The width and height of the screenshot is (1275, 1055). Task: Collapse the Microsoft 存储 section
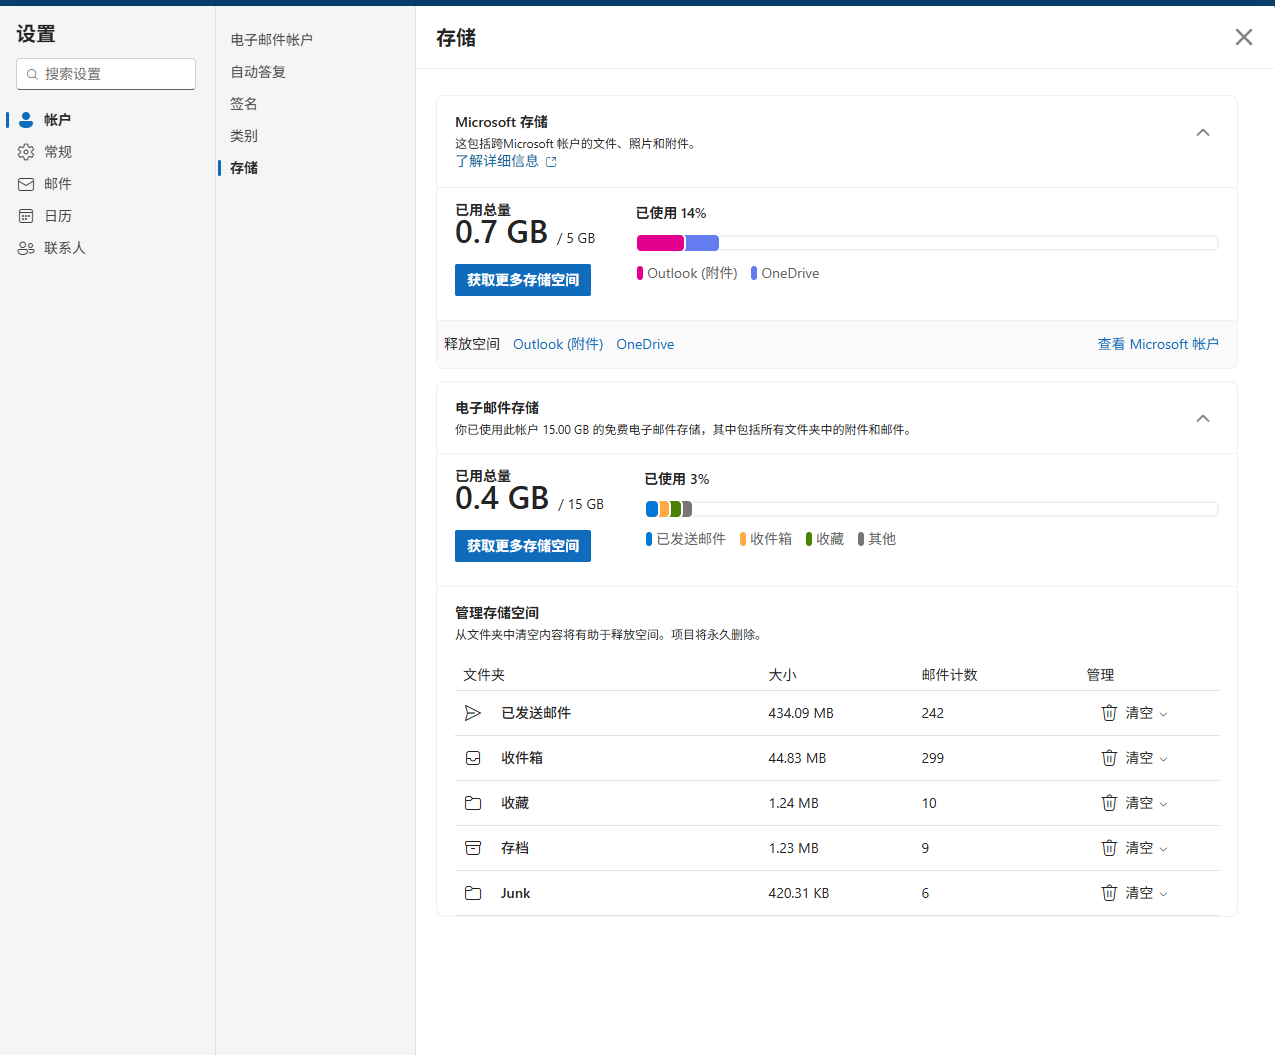[x=1203, y=132]
